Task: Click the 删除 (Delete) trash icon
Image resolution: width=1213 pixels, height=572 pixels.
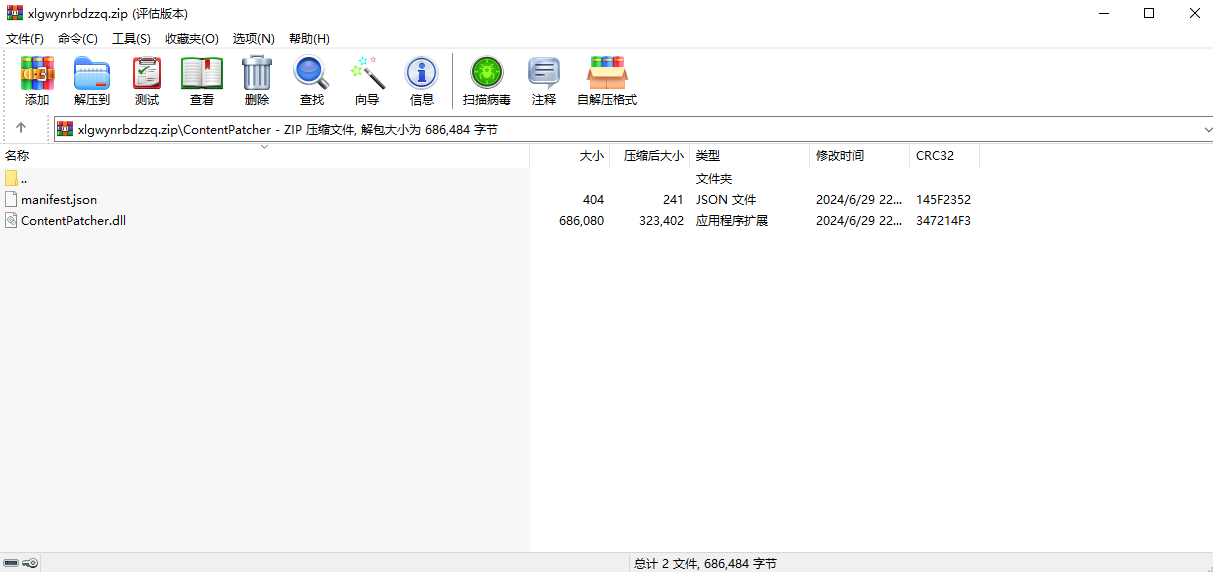Action: (x=257, y=73)
